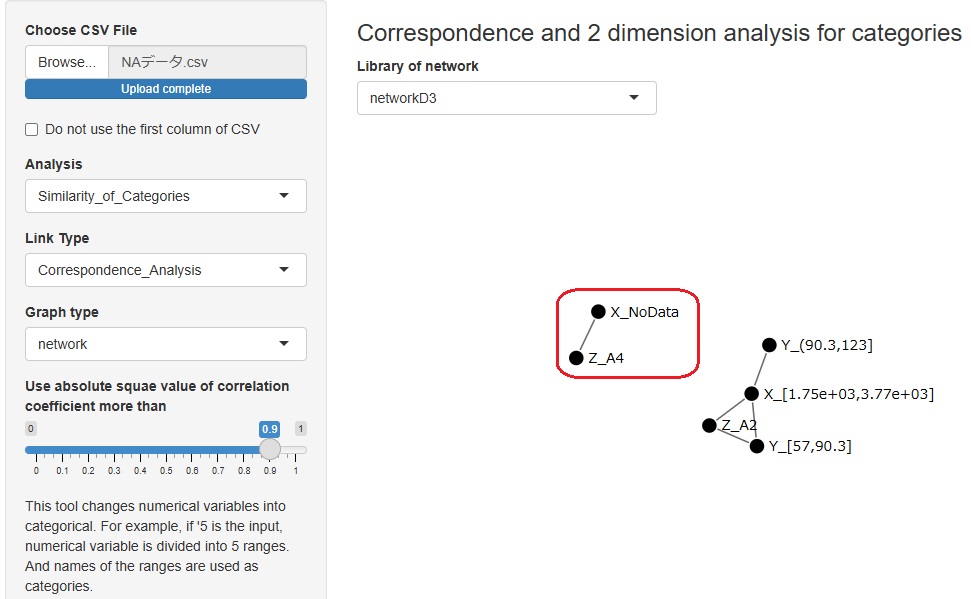The image size is (971, 599).
Task: Click the Z_A2 network node
Action: click(x=709, y=425)
